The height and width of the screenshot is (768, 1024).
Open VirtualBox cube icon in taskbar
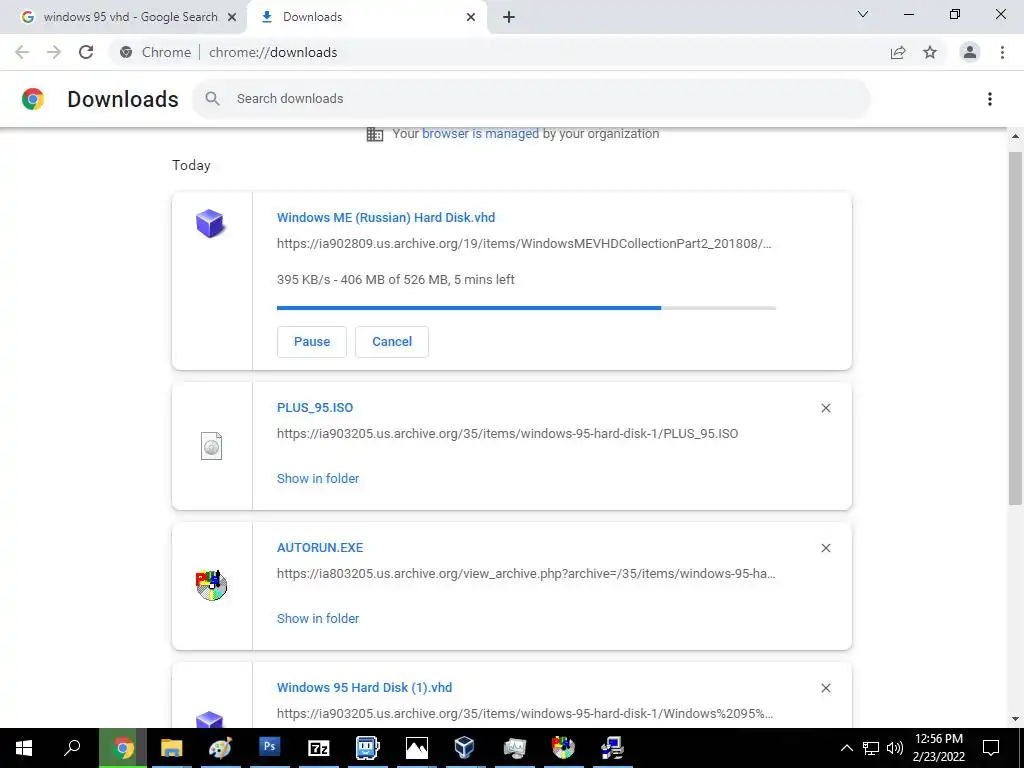point(465,748)
